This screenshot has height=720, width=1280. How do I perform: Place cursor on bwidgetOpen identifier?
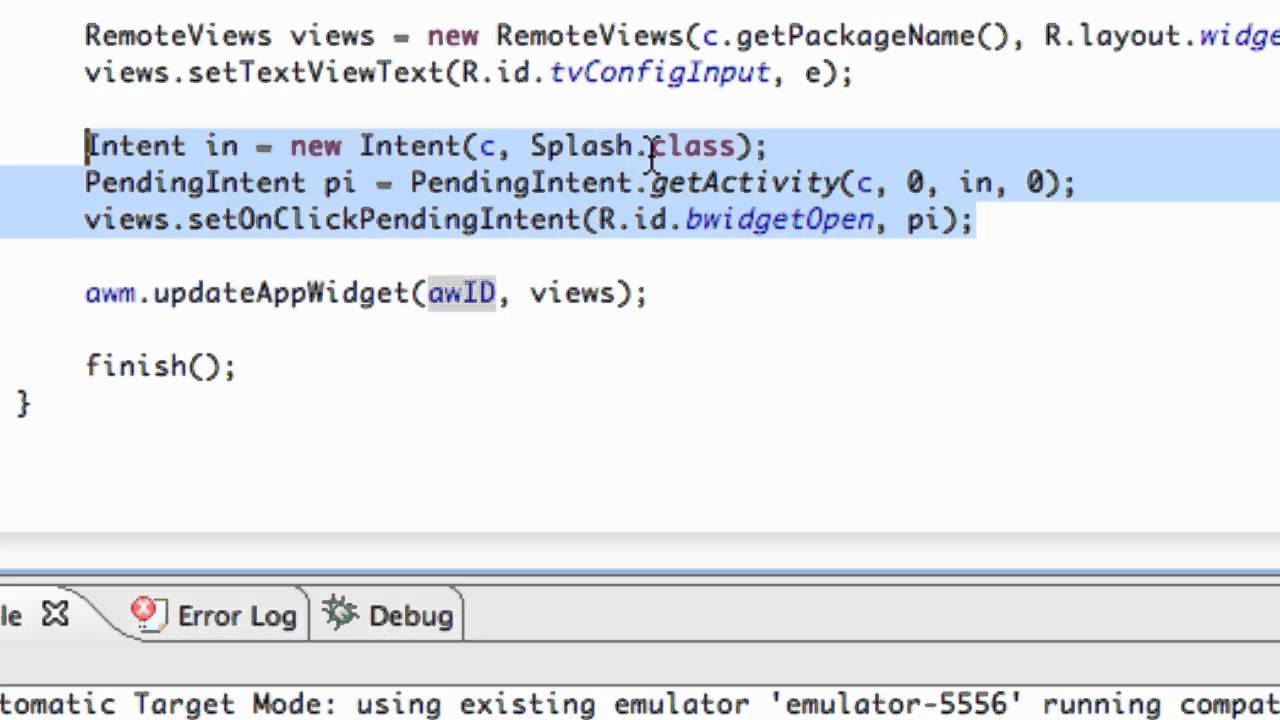point(779,219)
